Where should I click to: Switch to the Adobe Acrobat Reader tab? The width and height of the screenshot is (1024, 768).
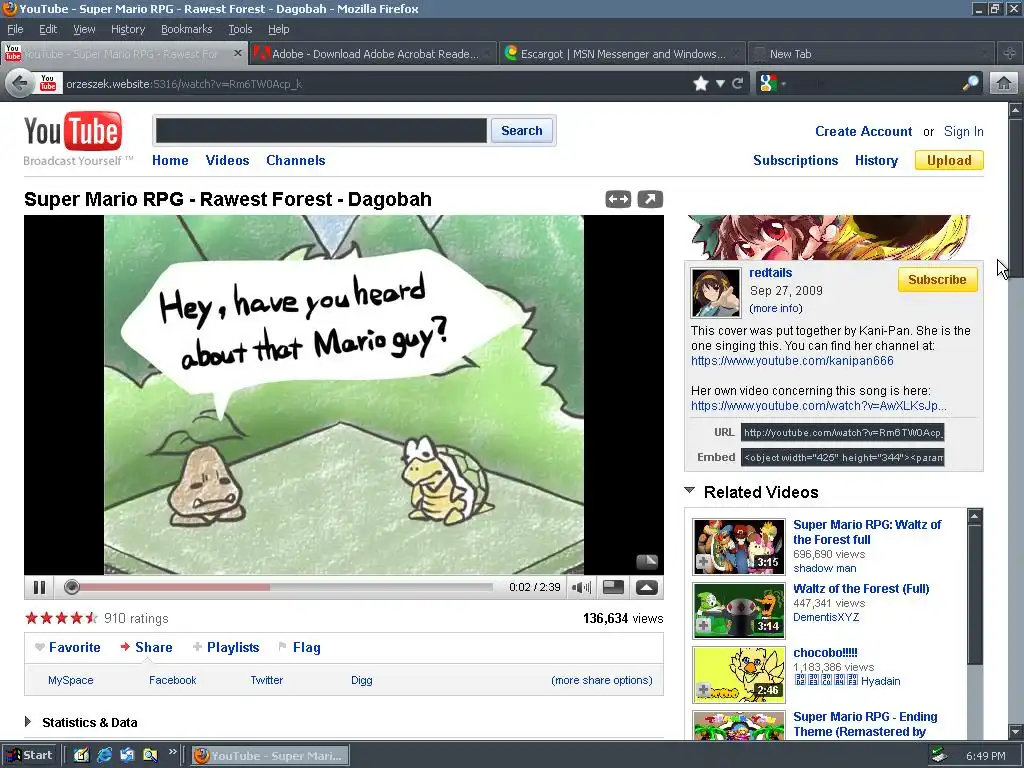pos(372,54)
